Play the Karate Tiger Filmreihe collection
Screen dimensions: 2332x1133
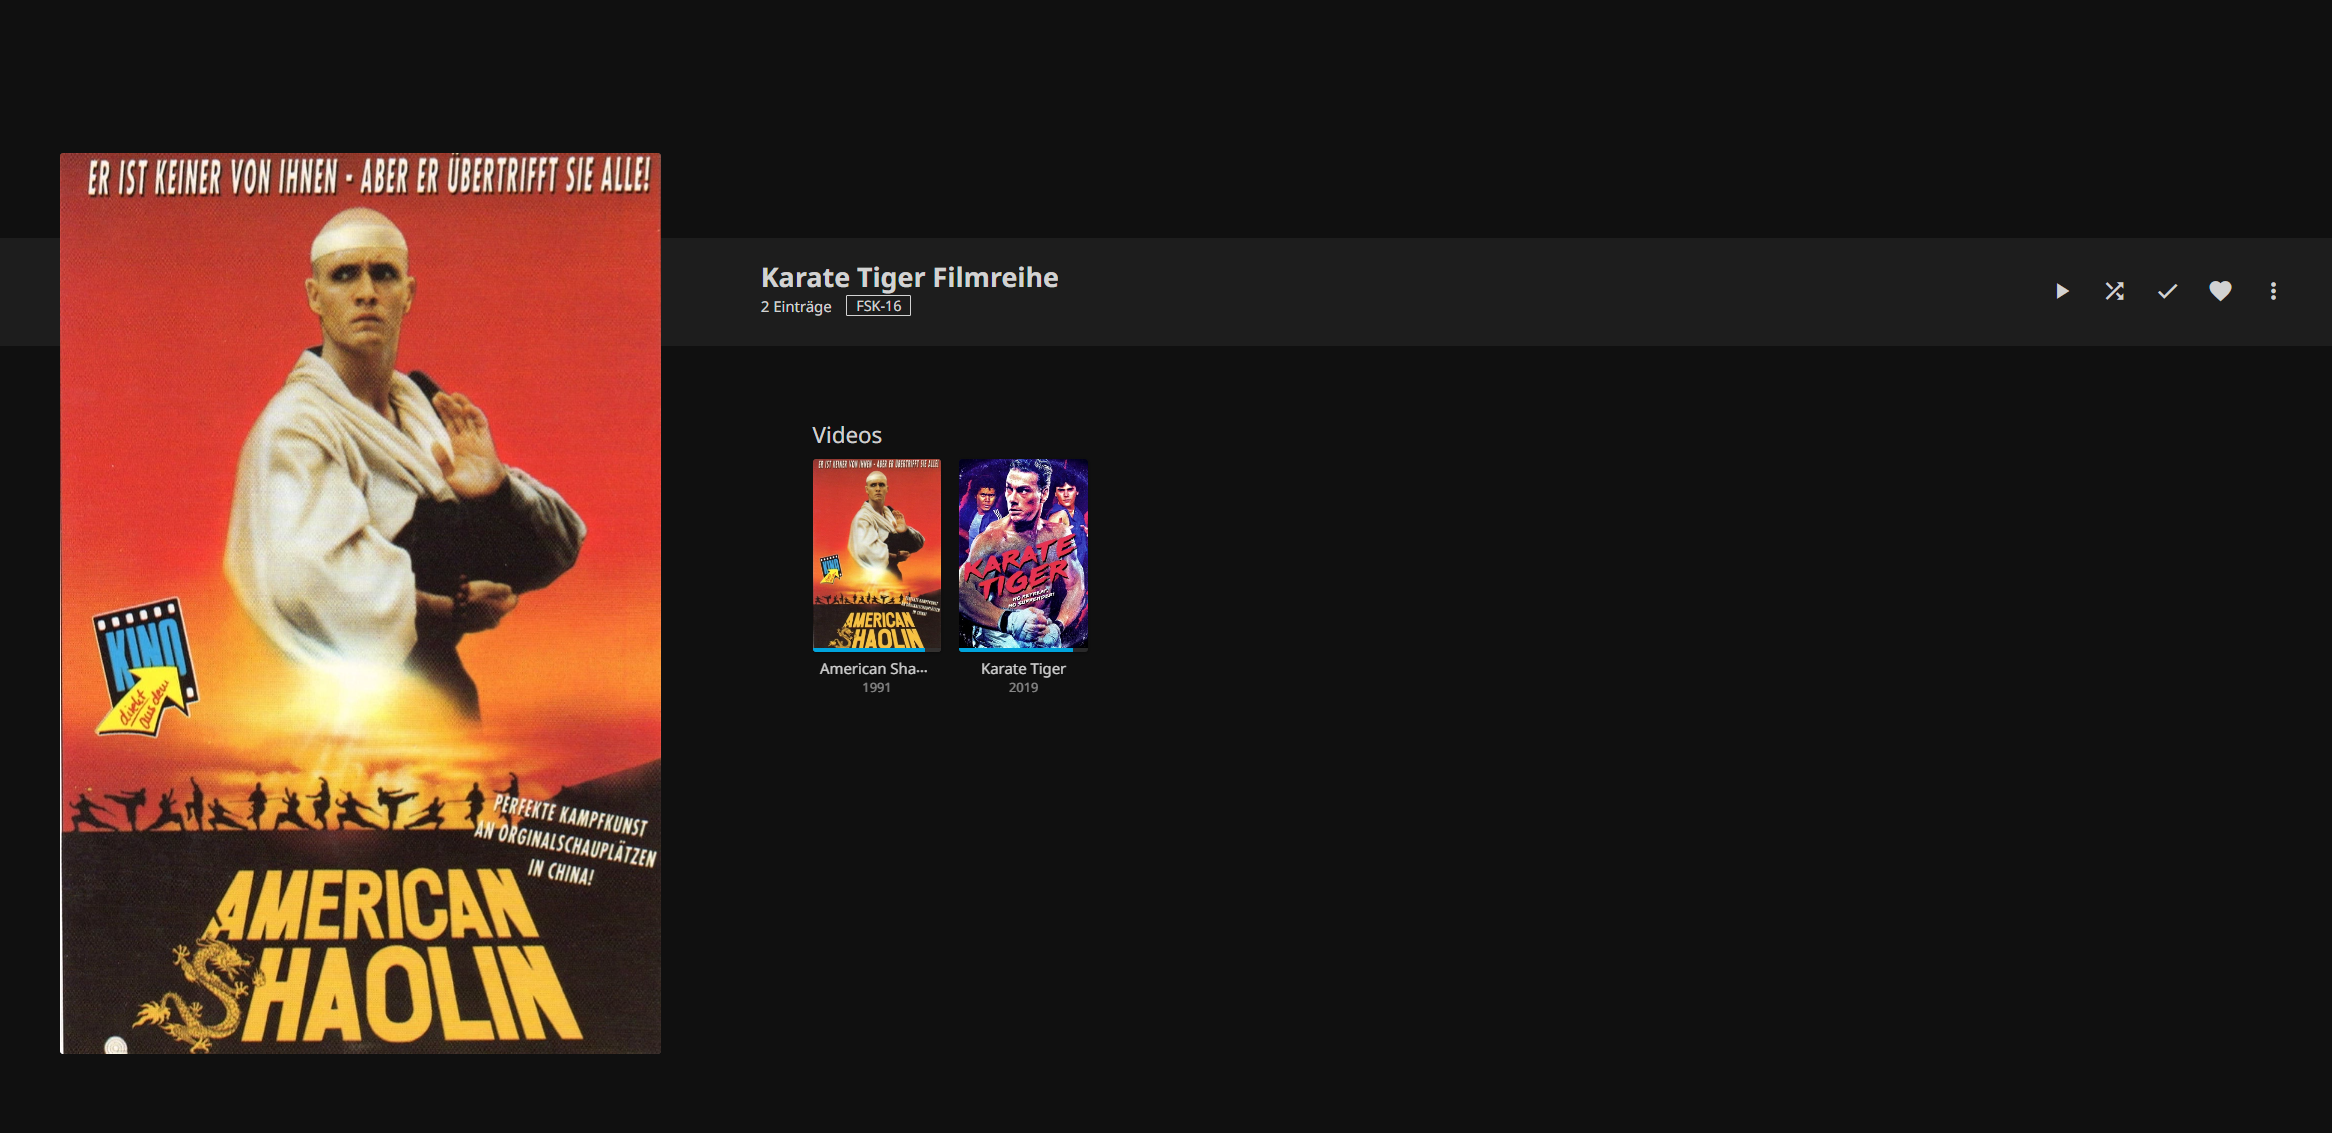click(x=2061, y=291)
